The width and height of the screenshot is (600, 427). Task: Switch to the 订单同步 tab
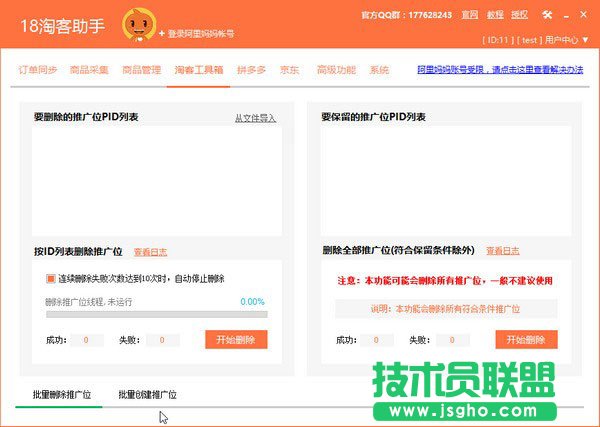tap(39, 70)
